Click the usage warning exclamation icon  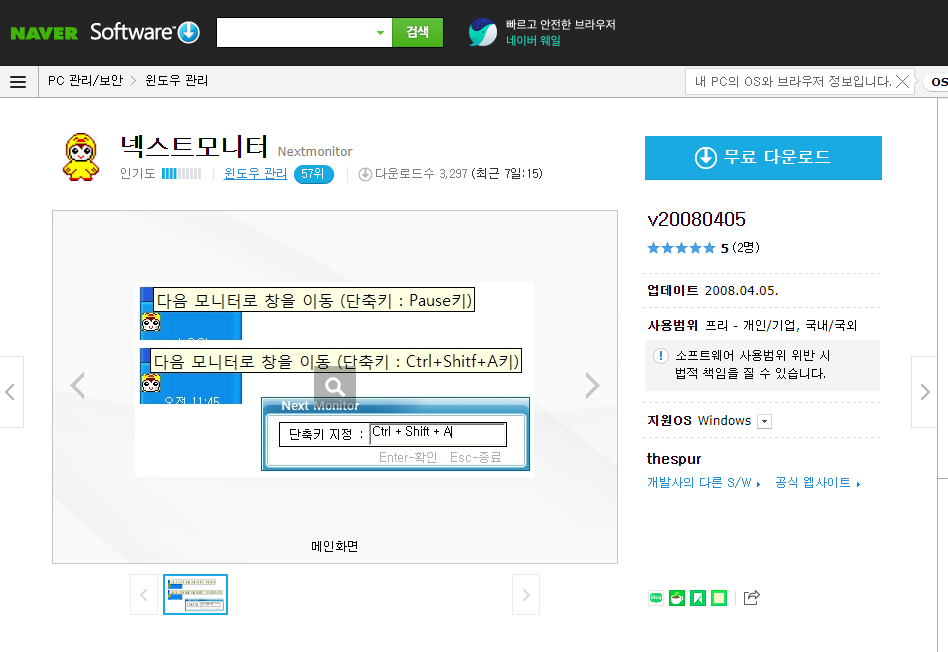click(x=661, y=356)
